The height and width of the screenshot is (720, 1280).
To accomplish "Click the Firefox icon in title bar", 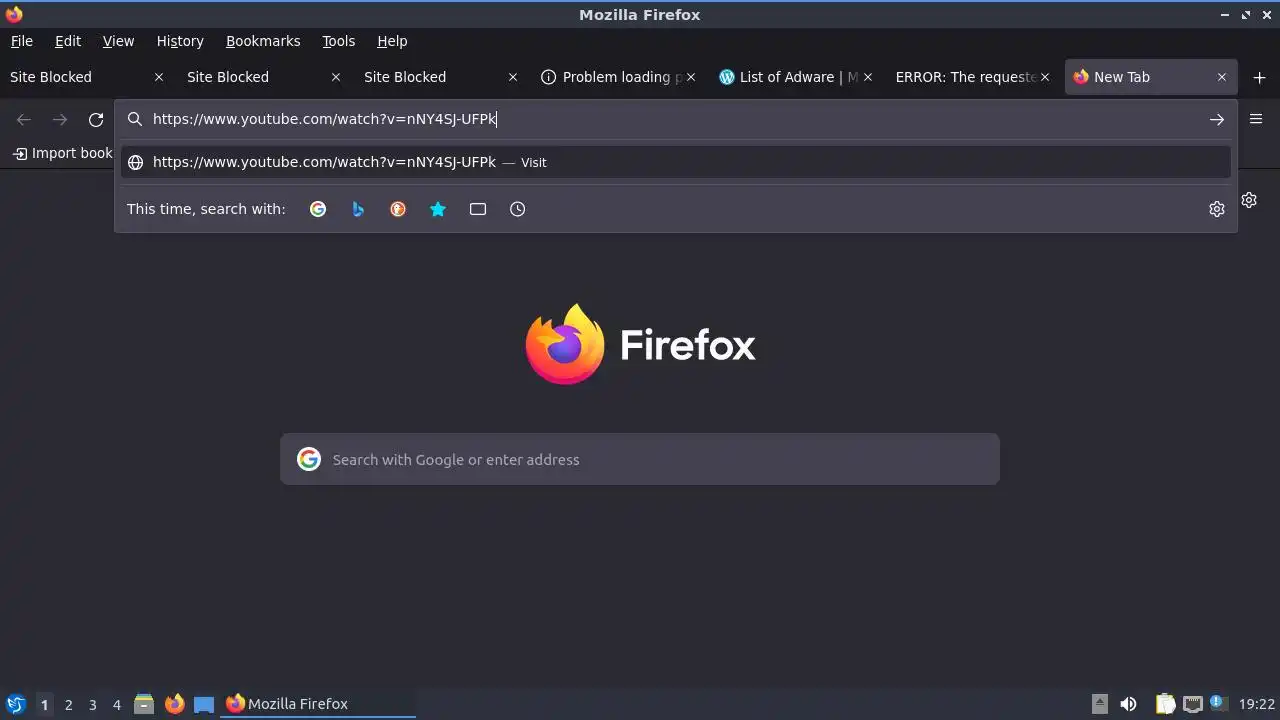I will (14, 14).
